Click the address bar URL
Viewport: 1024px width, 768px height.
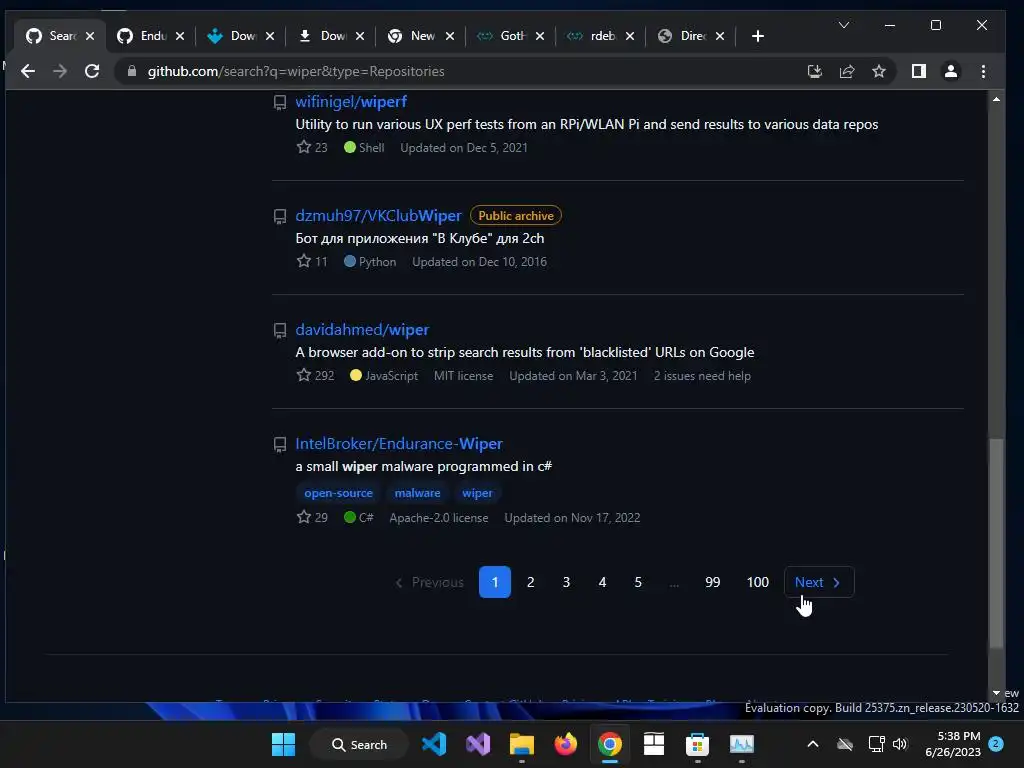click(296, 71)
